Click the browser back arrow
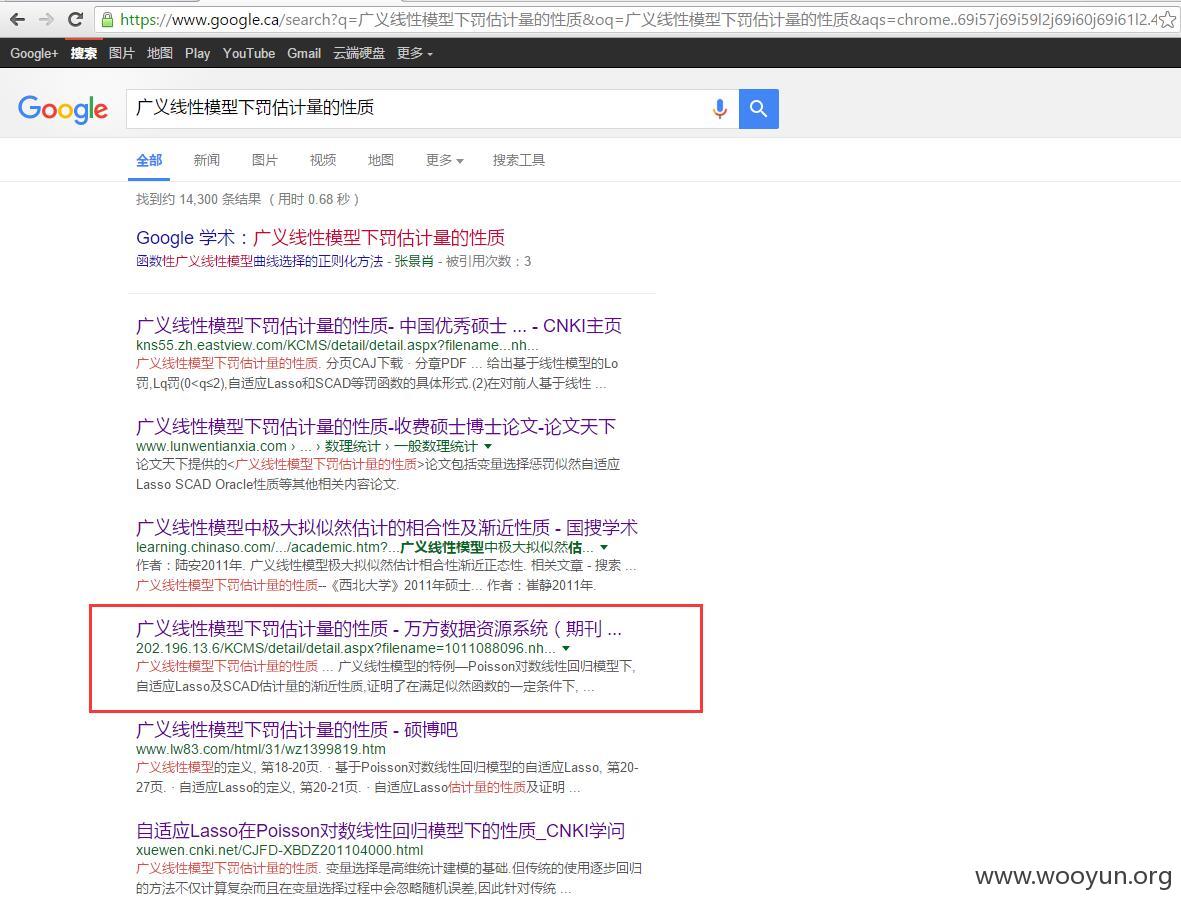The height and width of the screenshot is (905, 1181). 18,19
